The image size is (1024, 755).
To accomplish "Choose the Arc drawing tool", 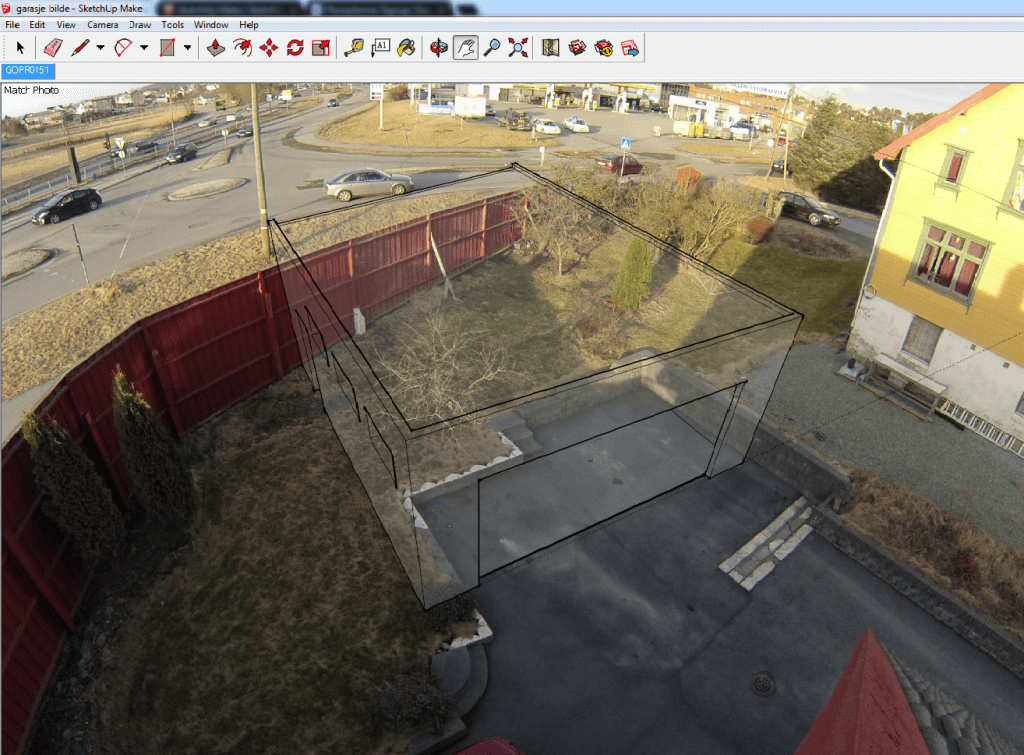I will [124, 47].
